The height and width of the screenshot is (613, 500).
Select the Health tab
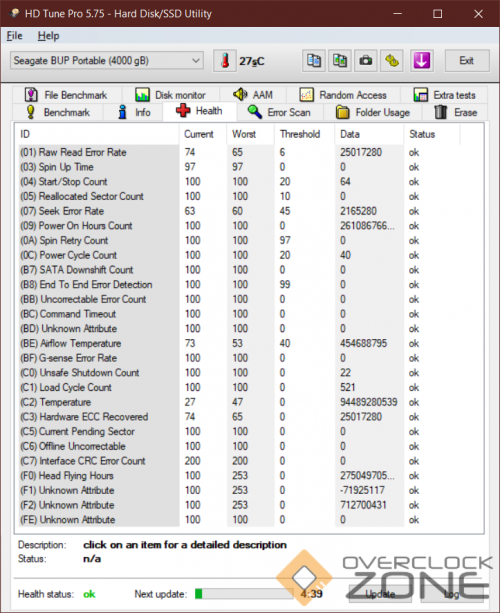pos(200,111)
